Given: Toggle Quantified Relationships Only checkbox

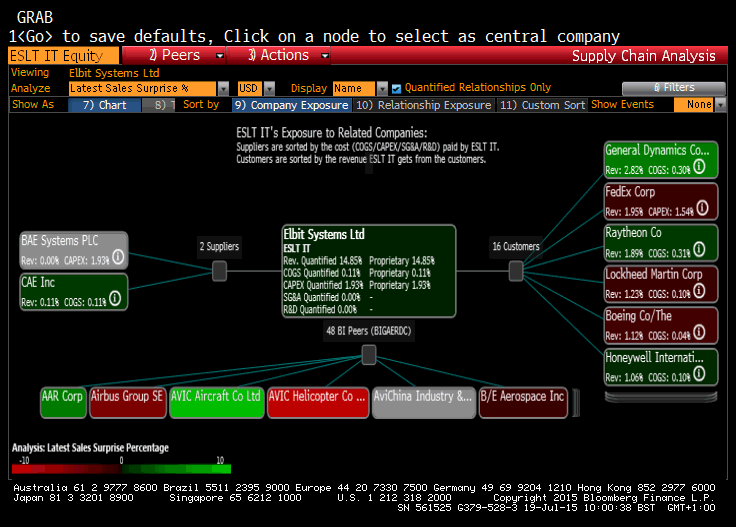Looking at the screenshot, I should tap(397, 88).
